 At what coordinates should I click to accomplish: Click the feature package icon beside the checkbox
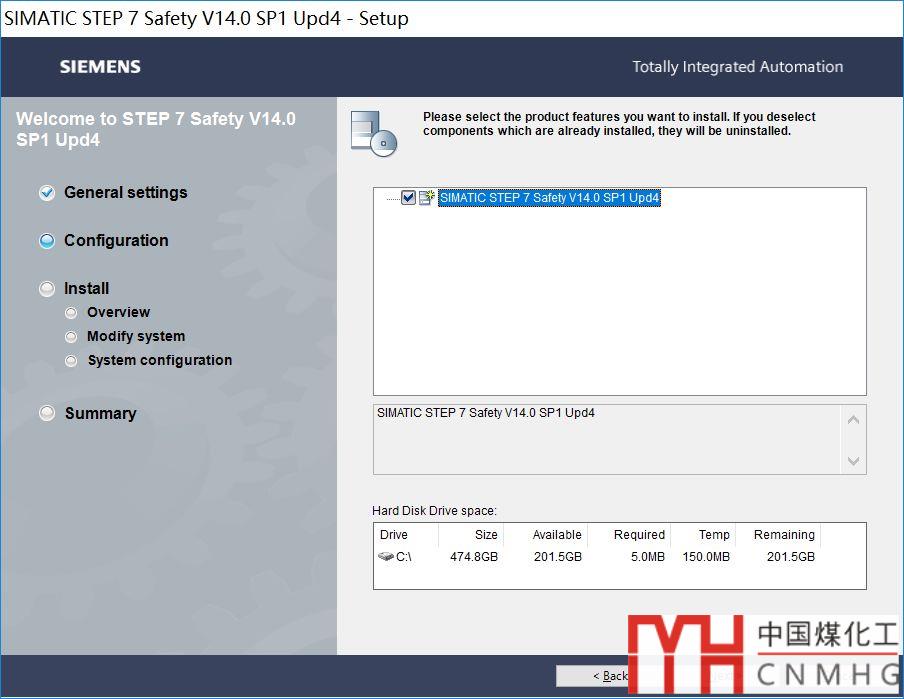427,198
